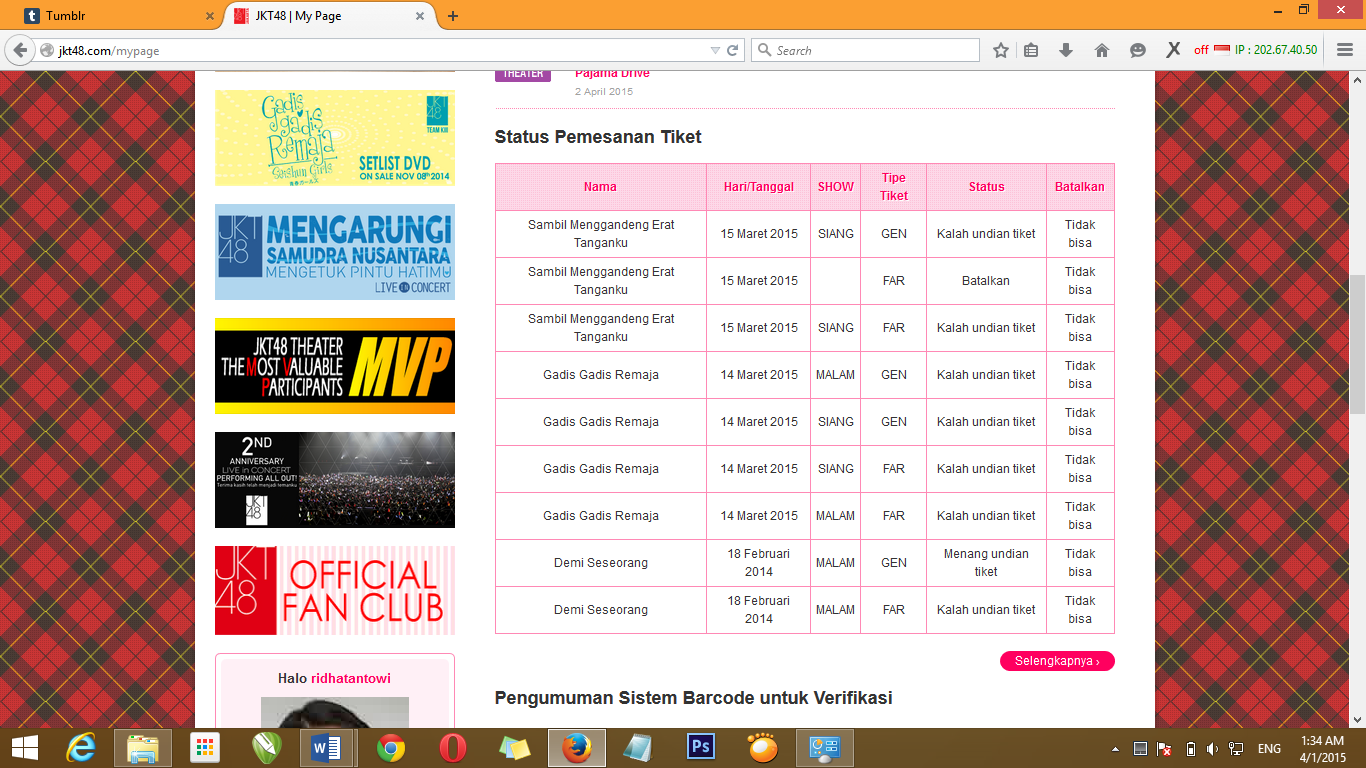Open the Firefox downloads arrow
Image resolution: width=1366 pixels, height=768 pixels.
pyautogui.click(x=1066, y=50)
